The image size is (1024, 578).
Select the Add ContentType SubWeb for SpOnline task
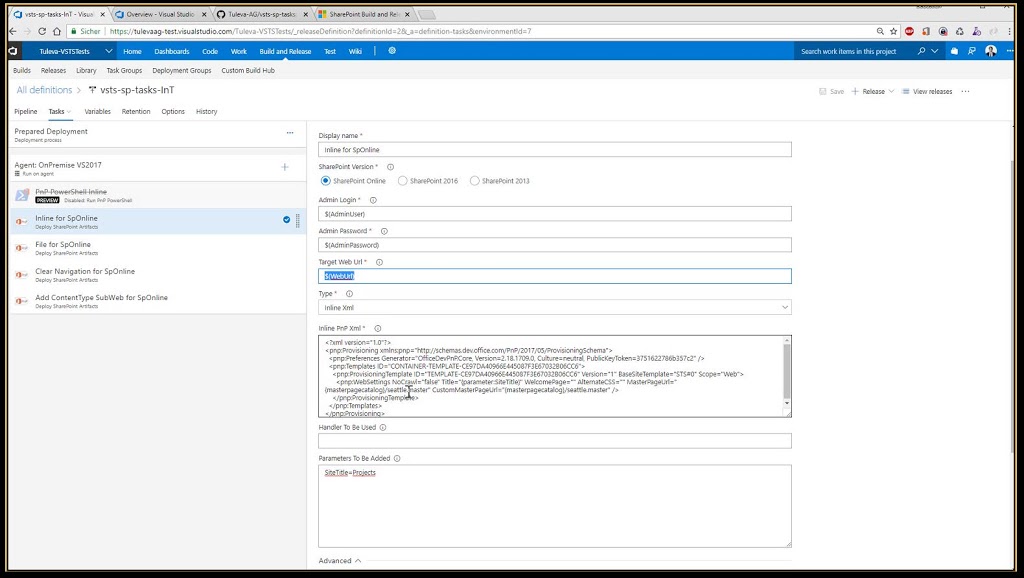coord(158,300)
